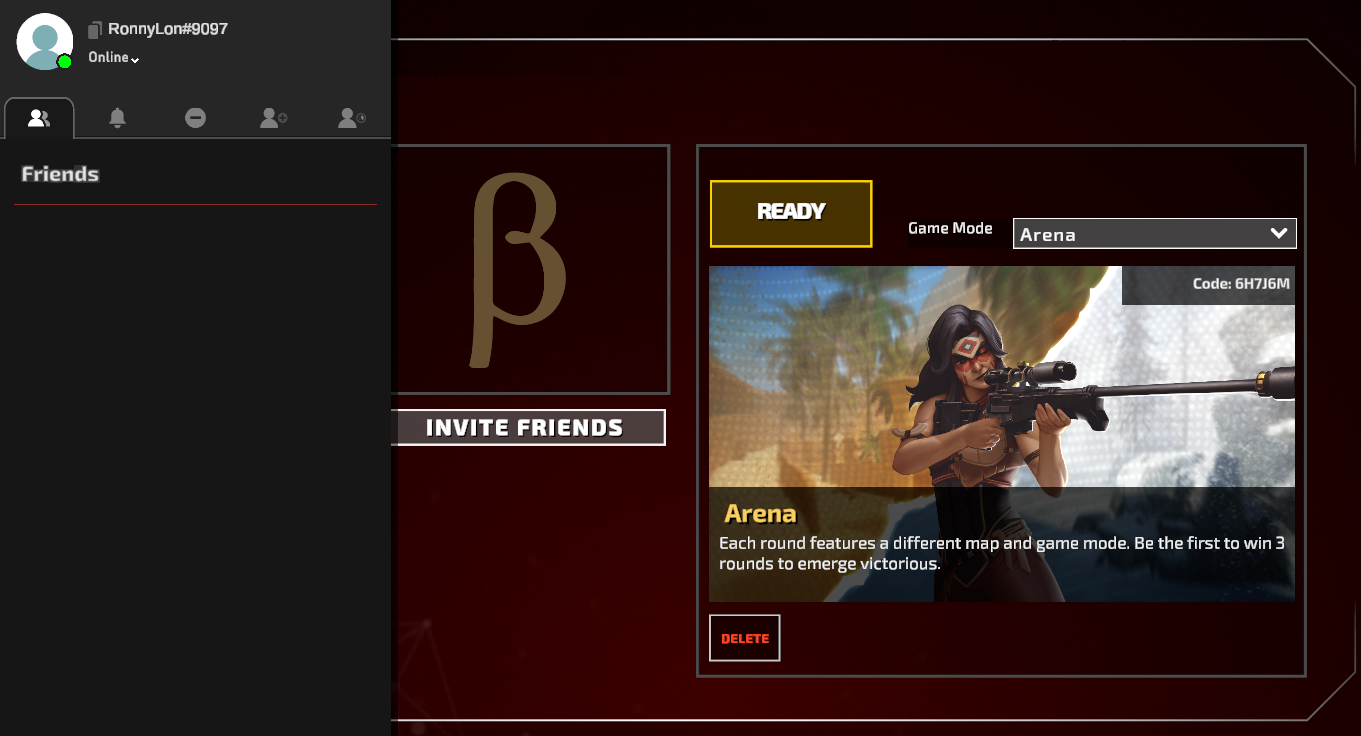Open the notifications bell tab
The image size is (1361, 736).
(x=117, y=118)
